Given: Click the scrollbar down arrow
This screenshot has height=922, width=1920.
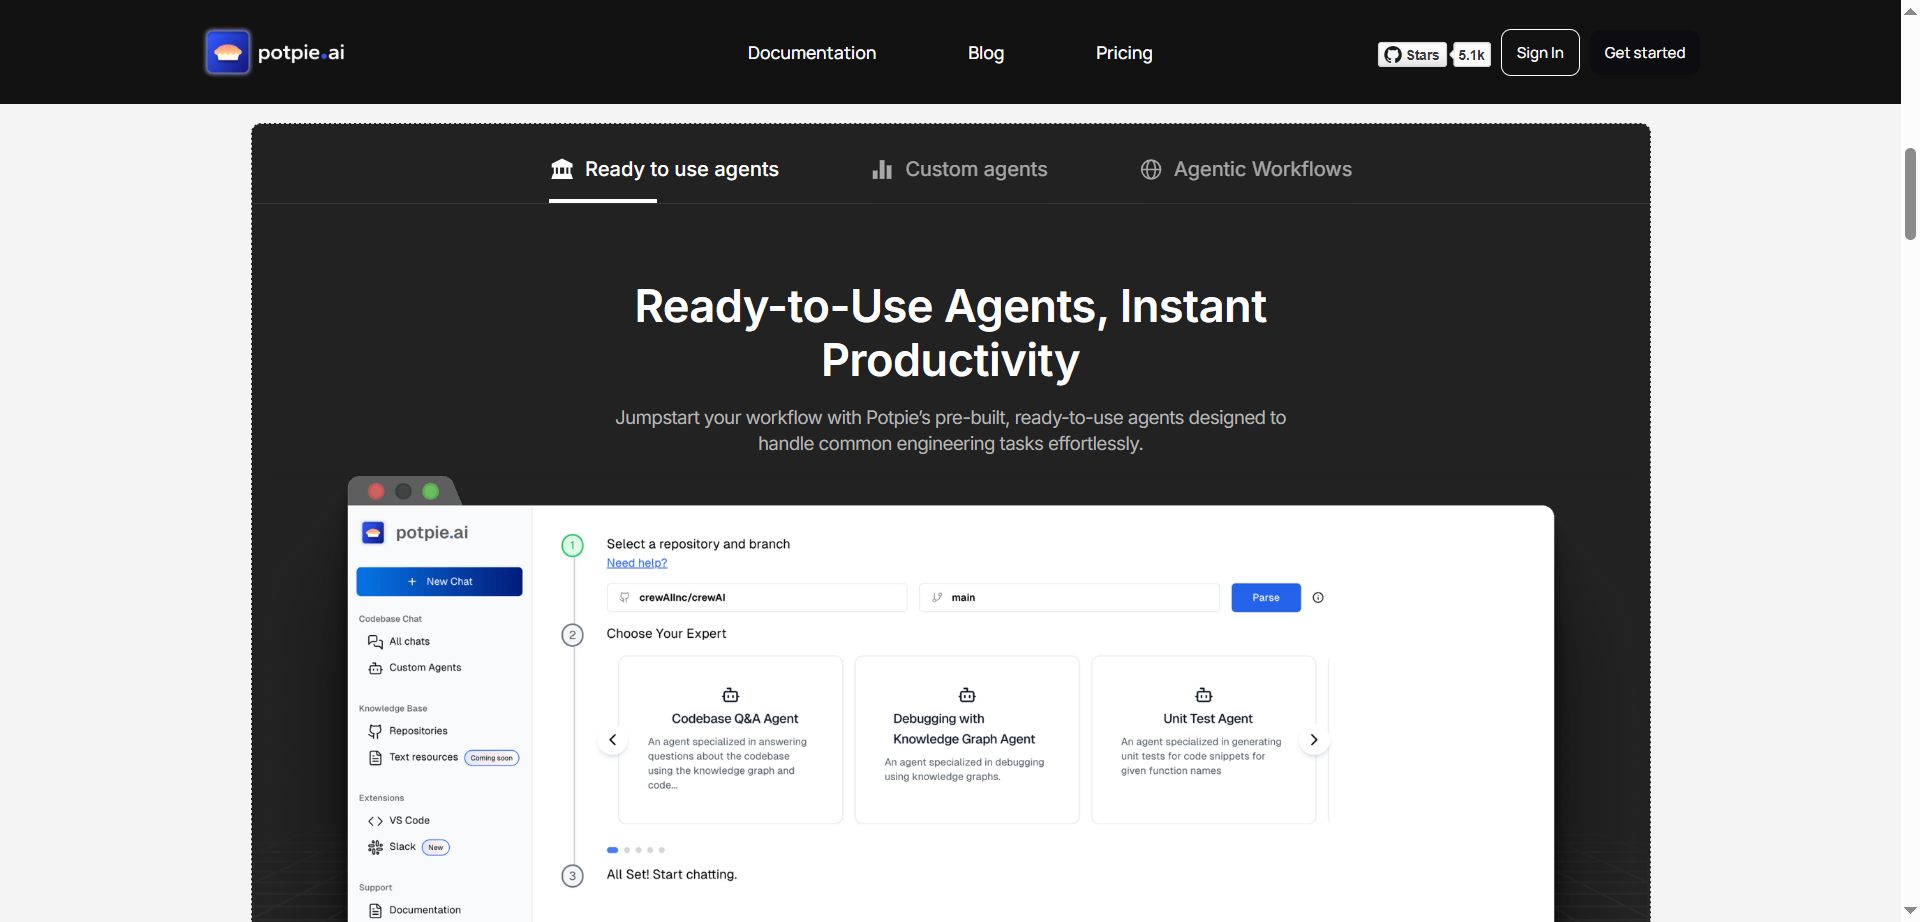Looking at the screenshot, I should point(1910,911).
